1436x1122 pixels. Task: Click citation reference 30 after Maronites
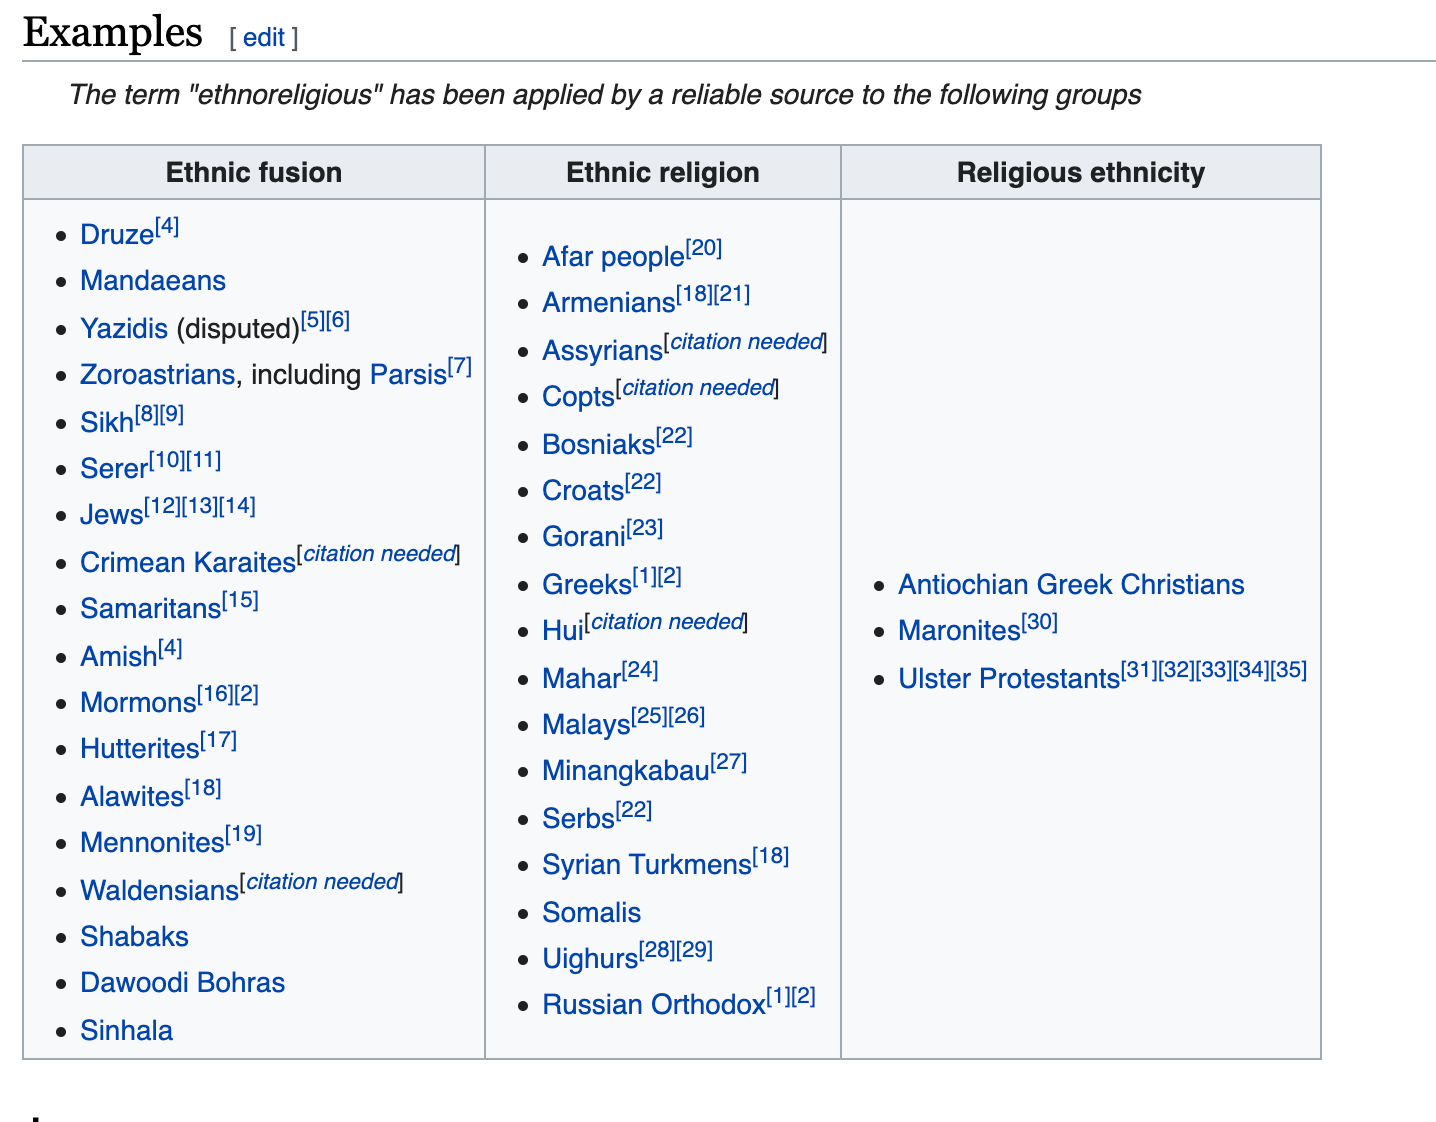pos(1039,622)
